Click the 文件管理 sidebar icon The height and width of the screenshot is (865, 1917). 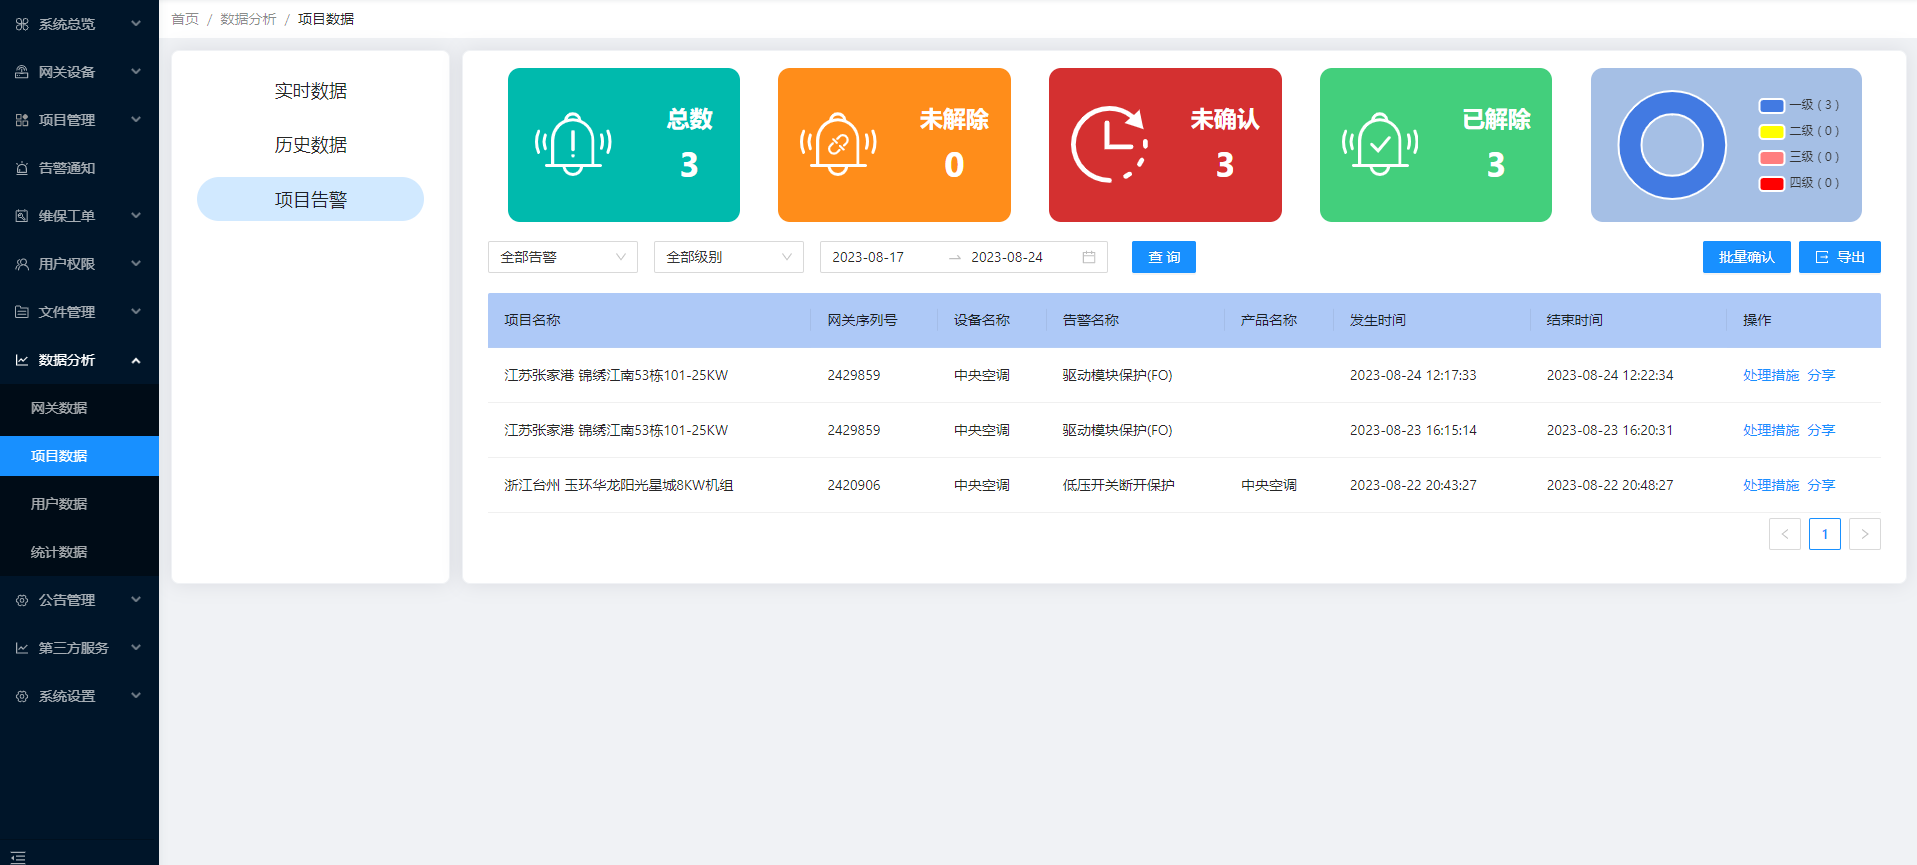point(22,312)
